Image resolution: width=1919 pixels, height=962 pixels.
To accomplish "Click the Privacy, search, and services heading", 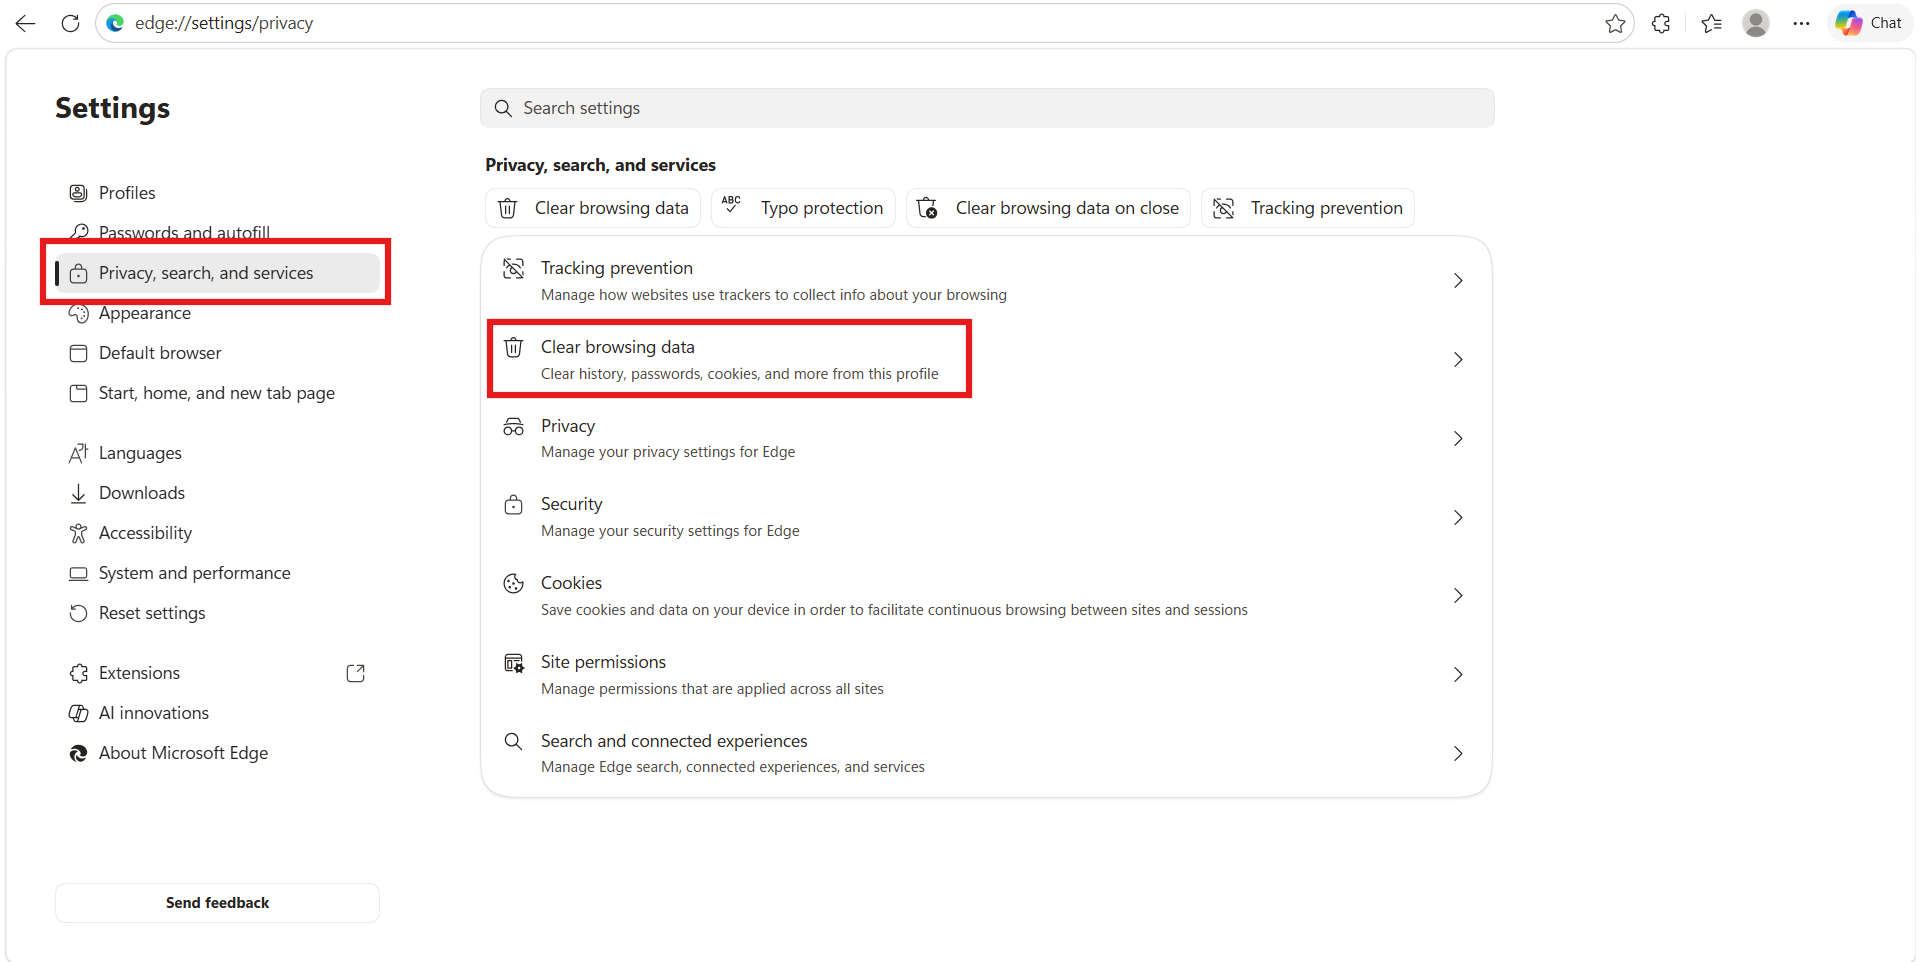I will tap(601, 165).
